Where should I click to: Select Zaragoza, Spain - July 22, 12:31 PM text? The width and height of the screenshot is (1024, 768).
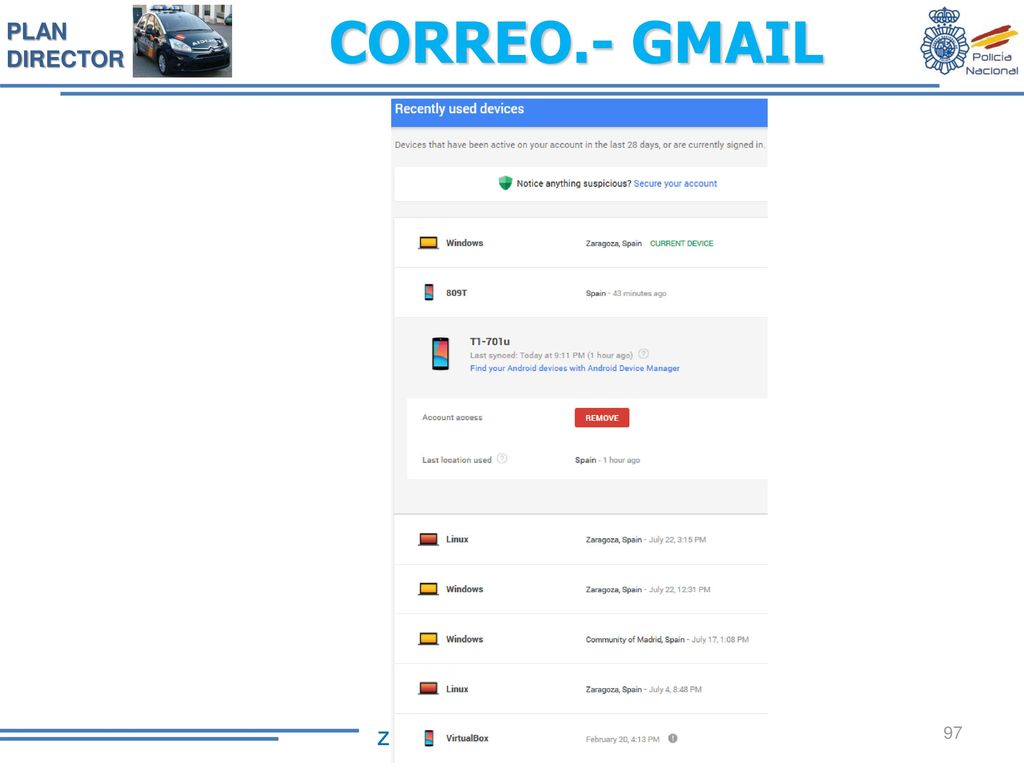[648, 590]
